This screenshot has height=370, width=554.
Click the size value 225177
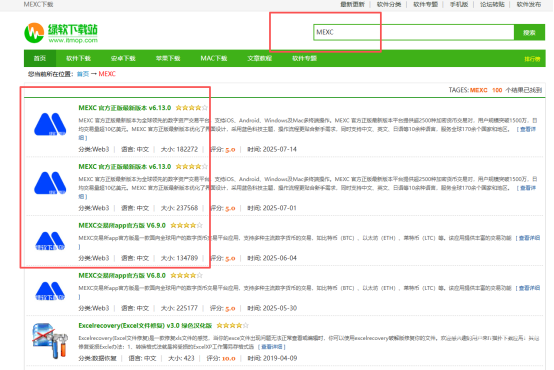tap(187, 308)
